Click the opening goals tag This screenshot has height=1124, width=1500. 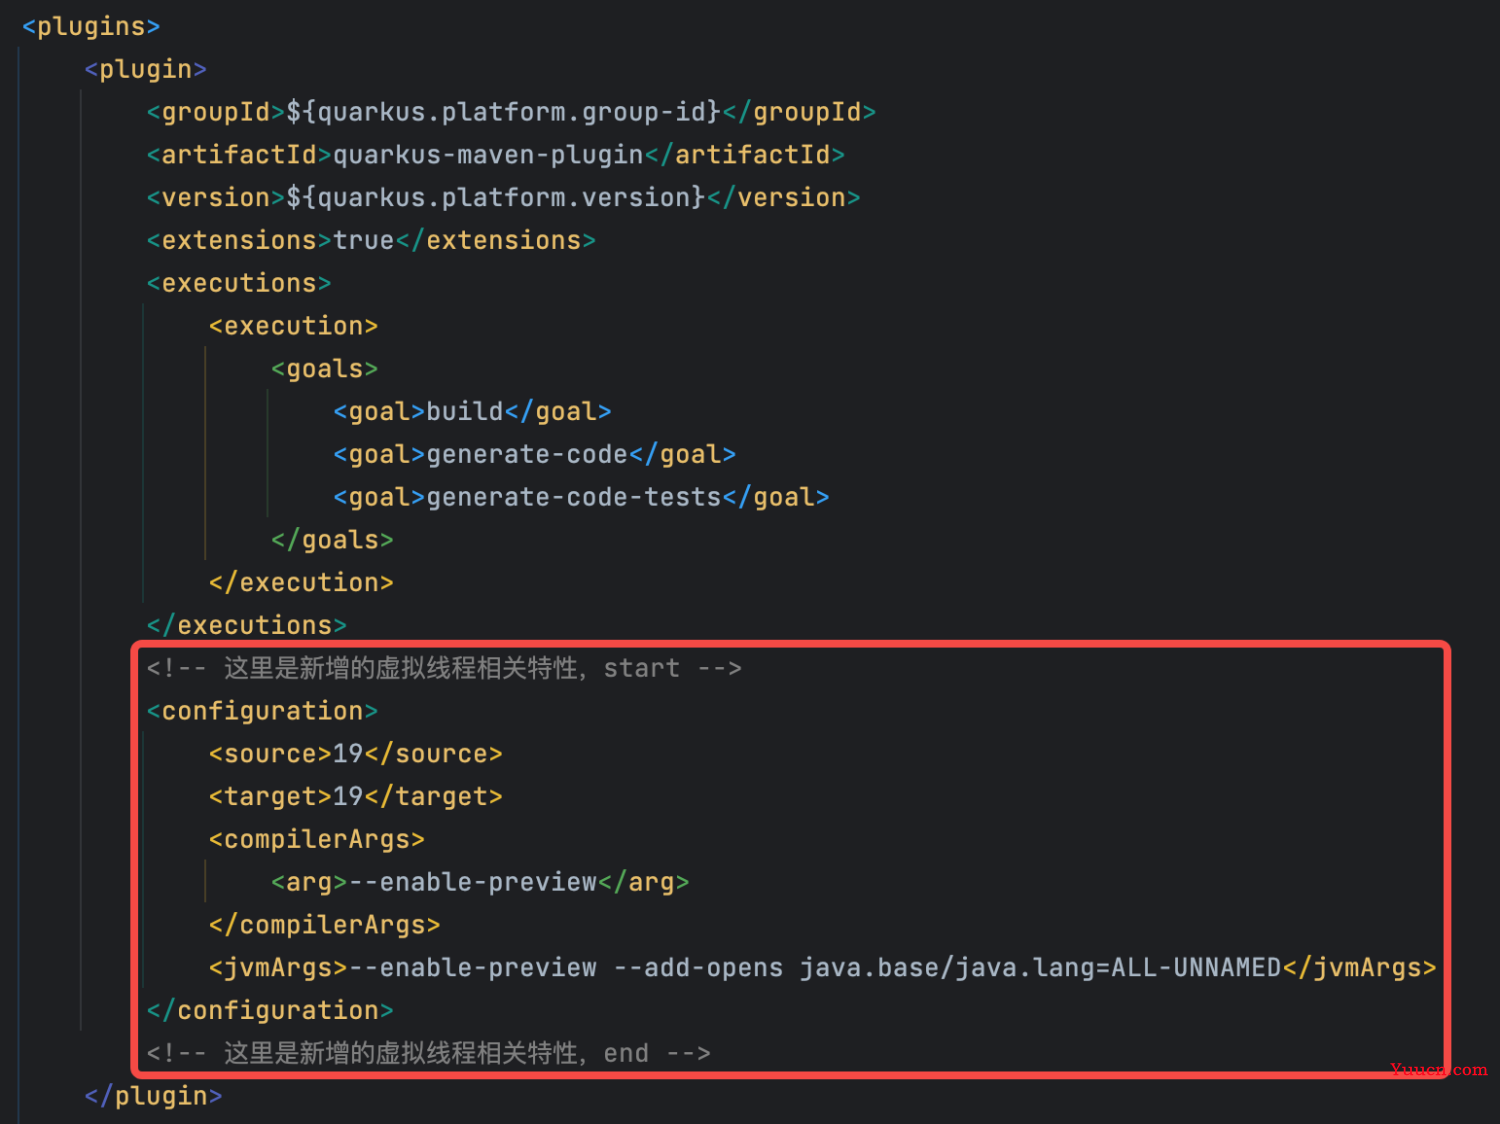tap(325, 370)
